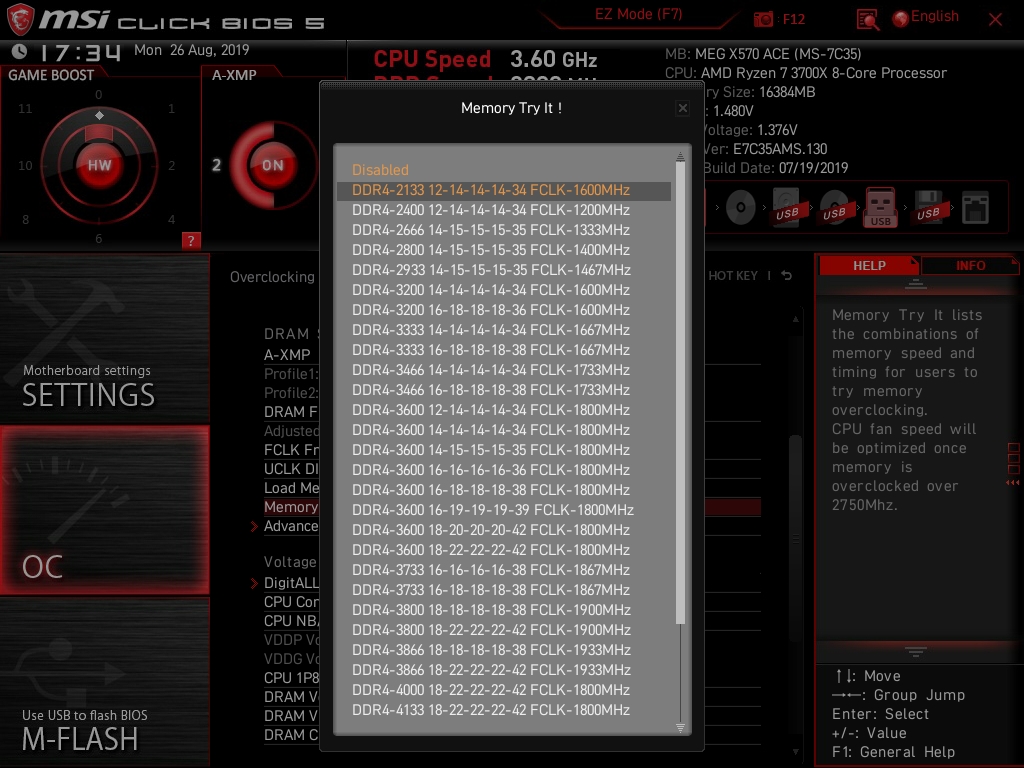
Task: Click the A-XMP setting row in Overclocking
Action: tap(511, 355)
